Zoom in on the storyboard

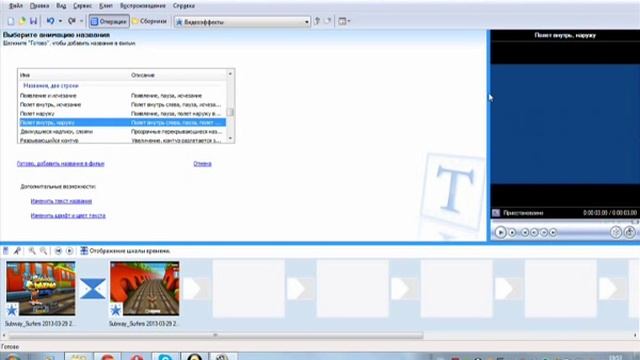click(32, 251)
